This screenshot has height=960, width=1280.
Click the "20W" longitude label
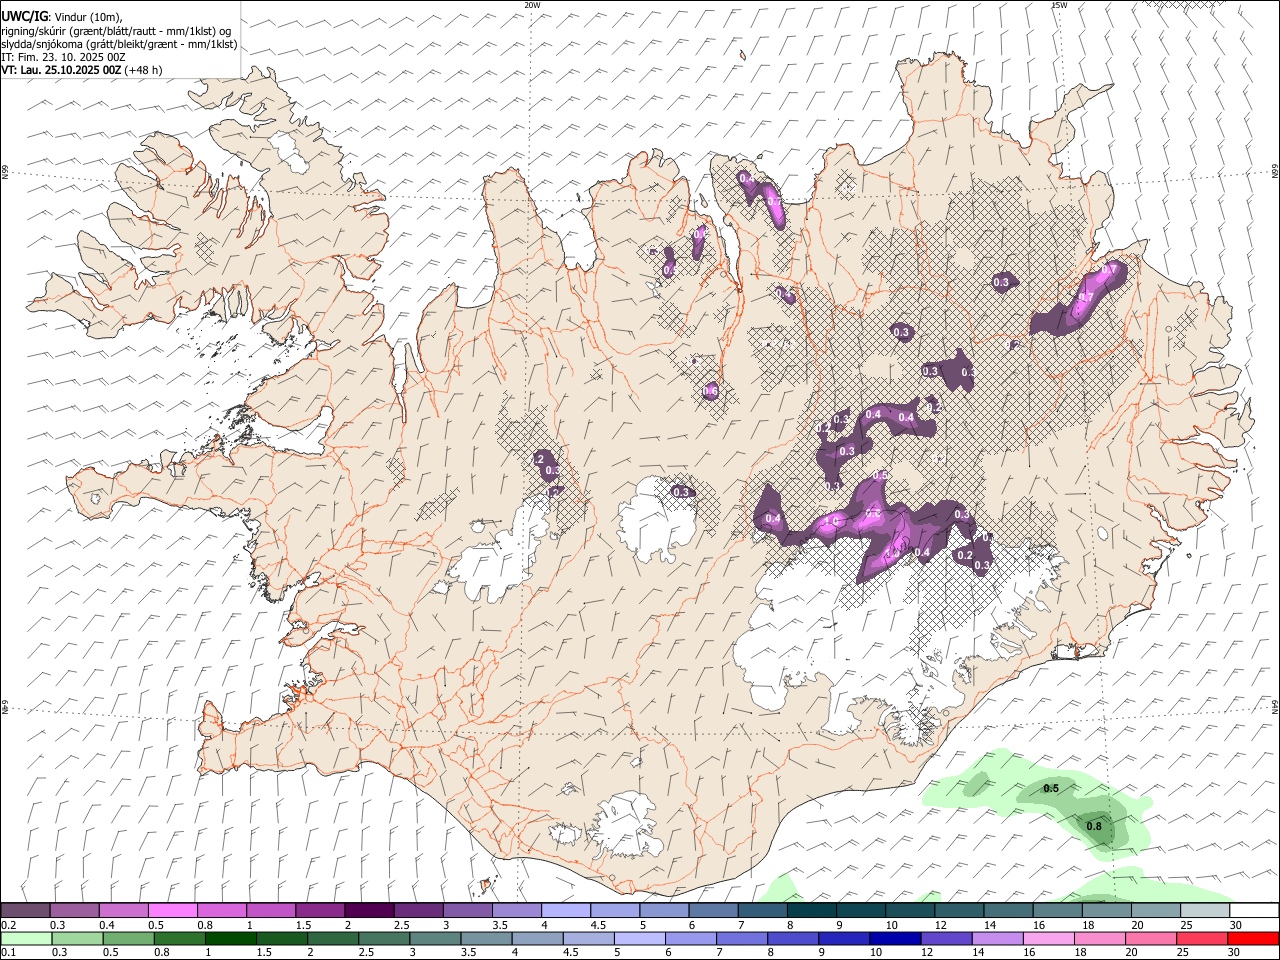pyautogui.click(x=533, y=5)
